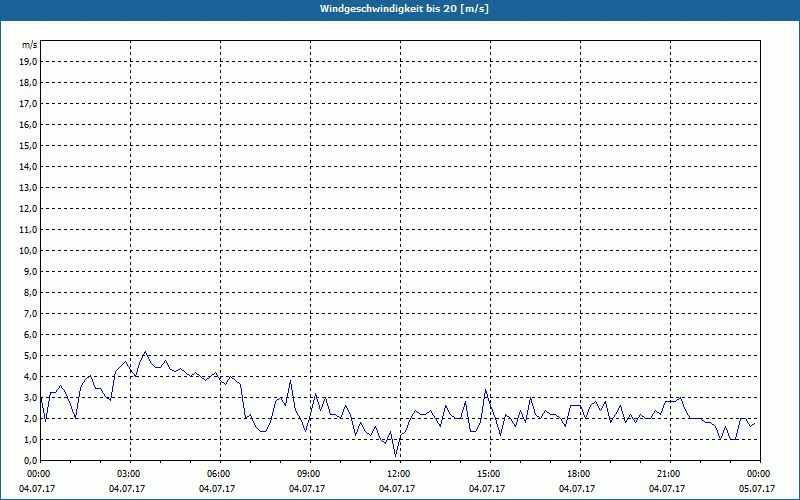Click the 17,0 y-axis label
The height and width of the screenshot is (500, 800).
(x=28, y=104)
